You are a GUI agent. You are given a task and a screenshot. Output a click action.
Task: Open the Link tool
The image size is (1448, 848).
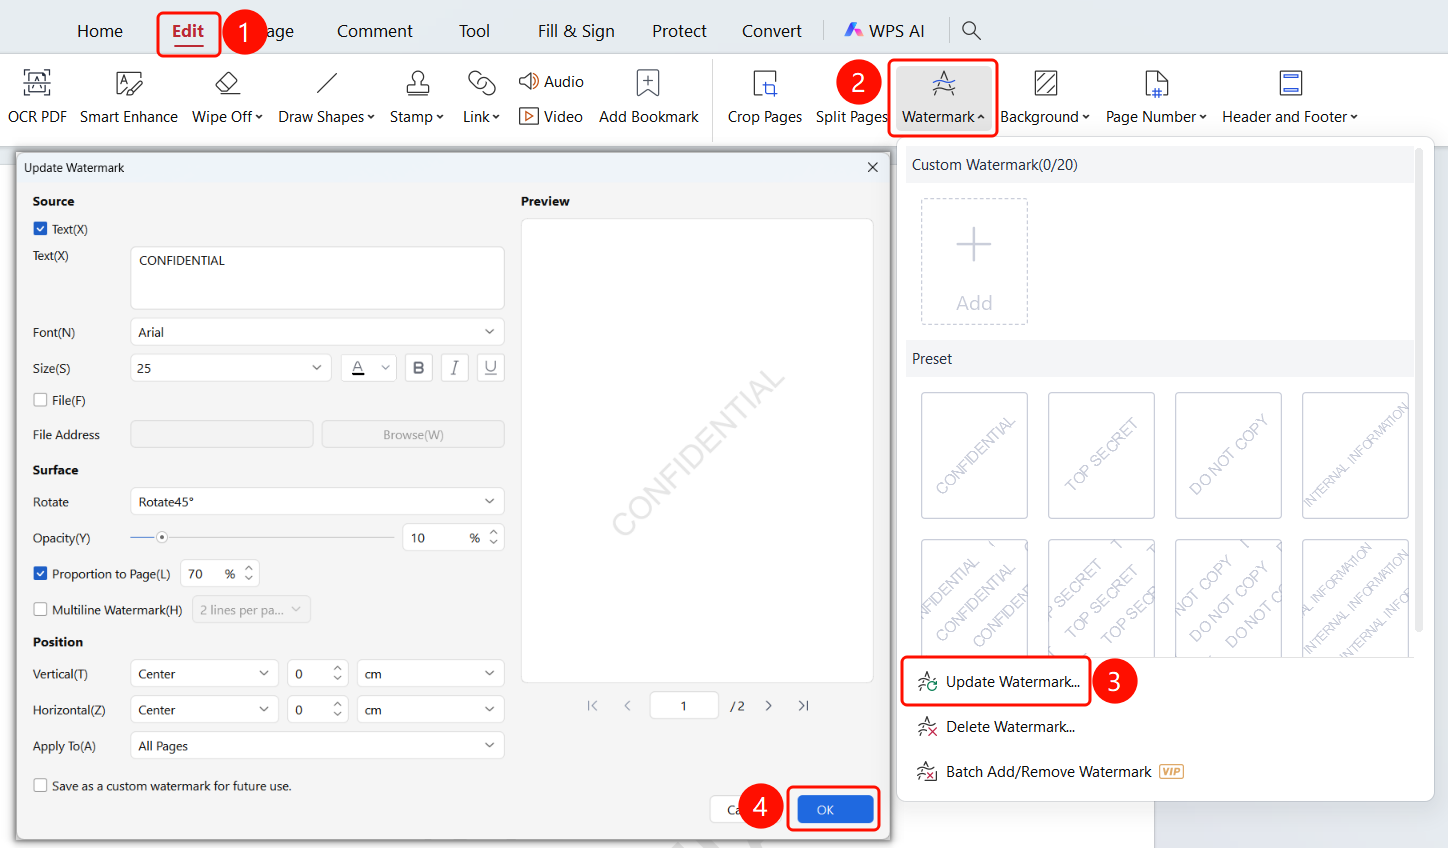tap(481, 98)
